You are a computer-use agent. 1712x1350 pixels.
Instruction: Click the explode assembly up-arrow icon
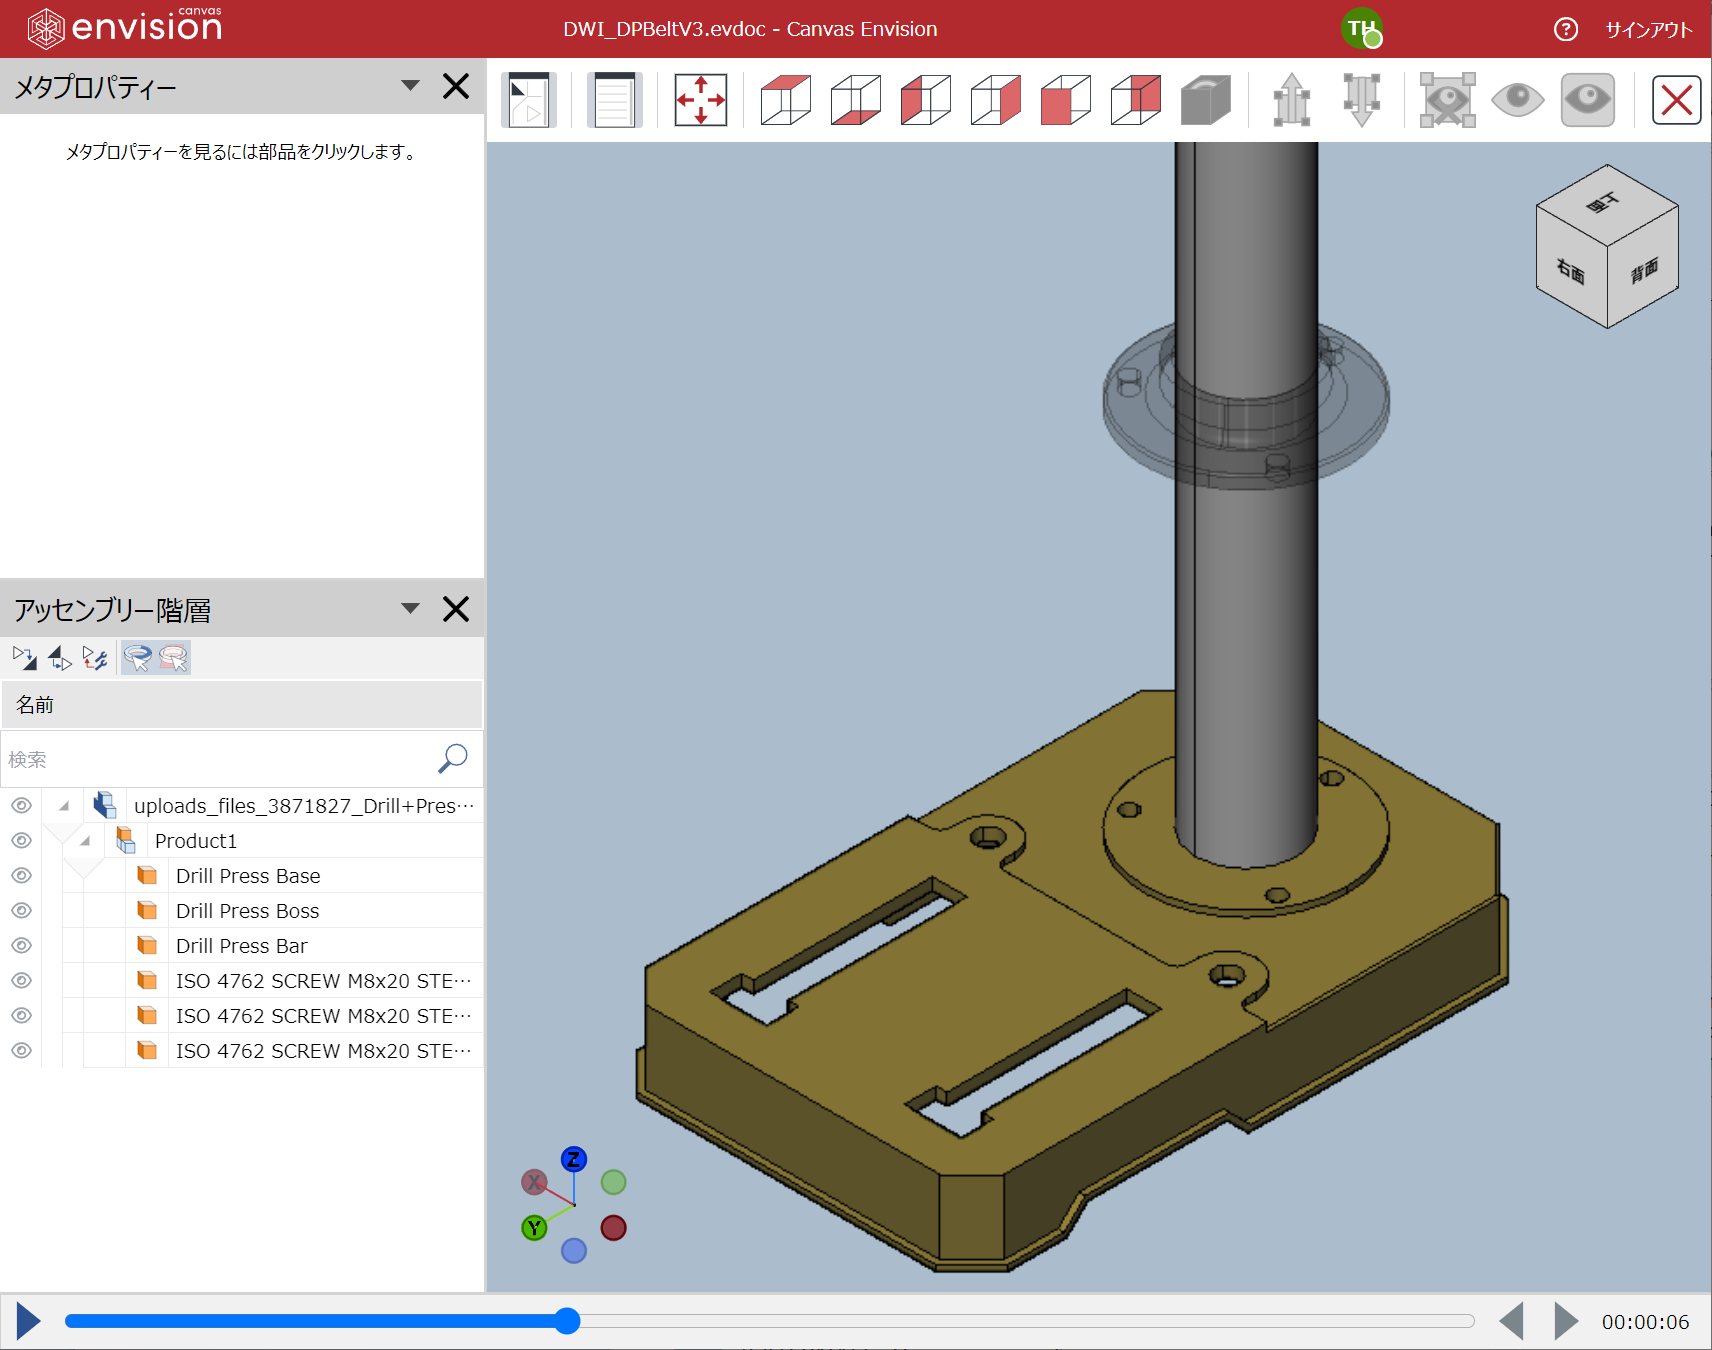1291,100
